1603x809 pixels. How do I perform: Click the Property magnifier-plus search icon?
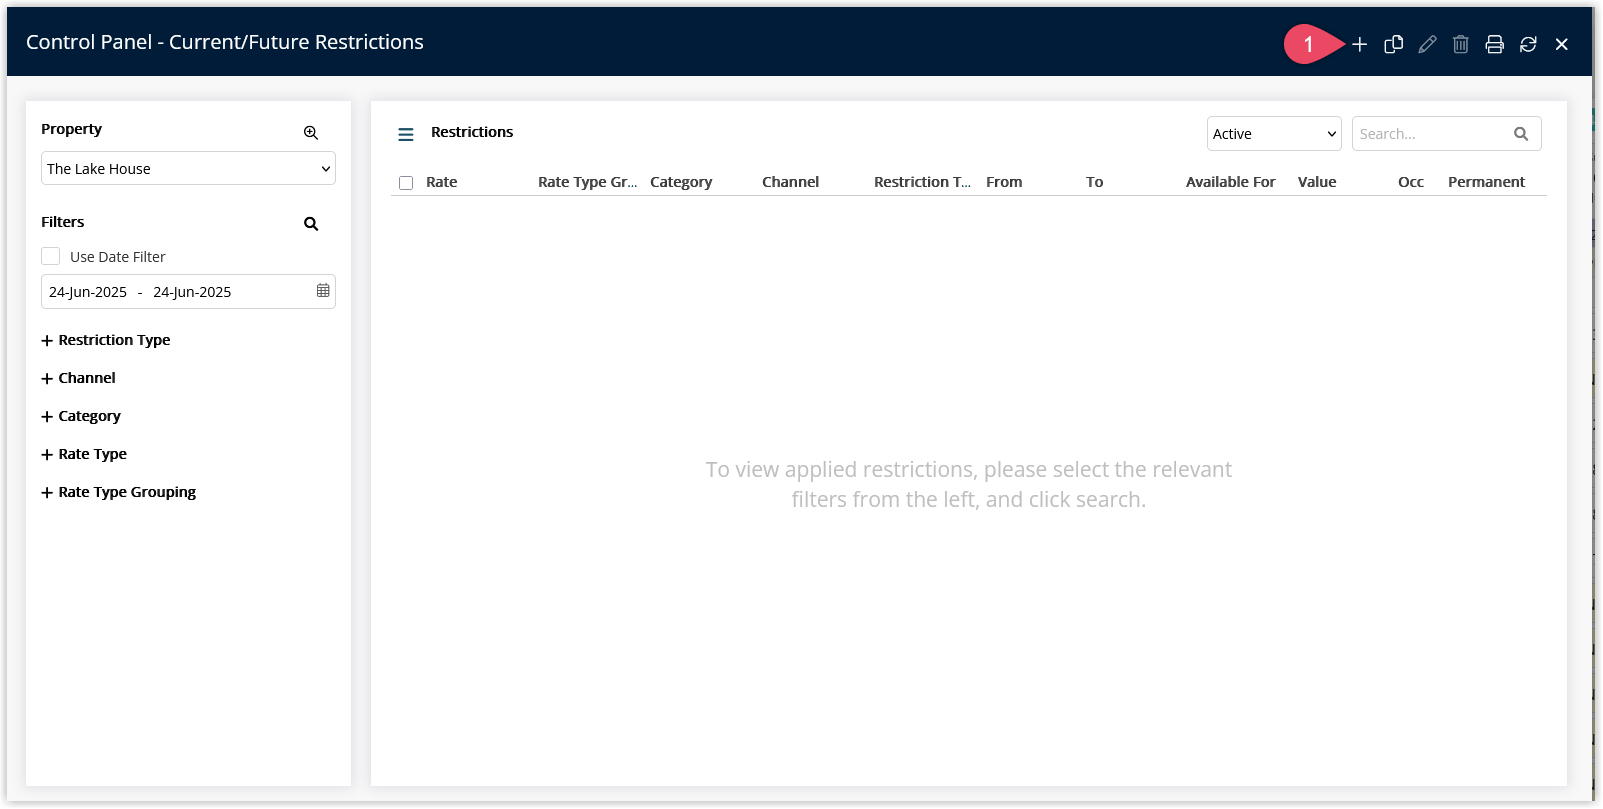(x=311, y=132)
